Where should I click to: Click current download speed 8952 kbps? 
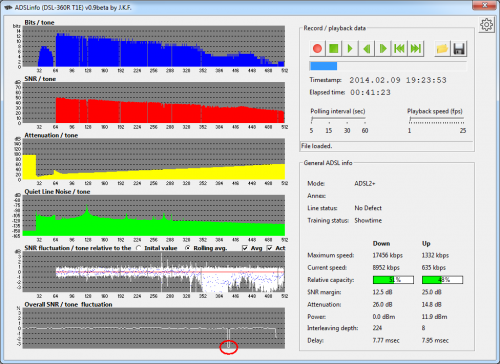pos(386,267)
